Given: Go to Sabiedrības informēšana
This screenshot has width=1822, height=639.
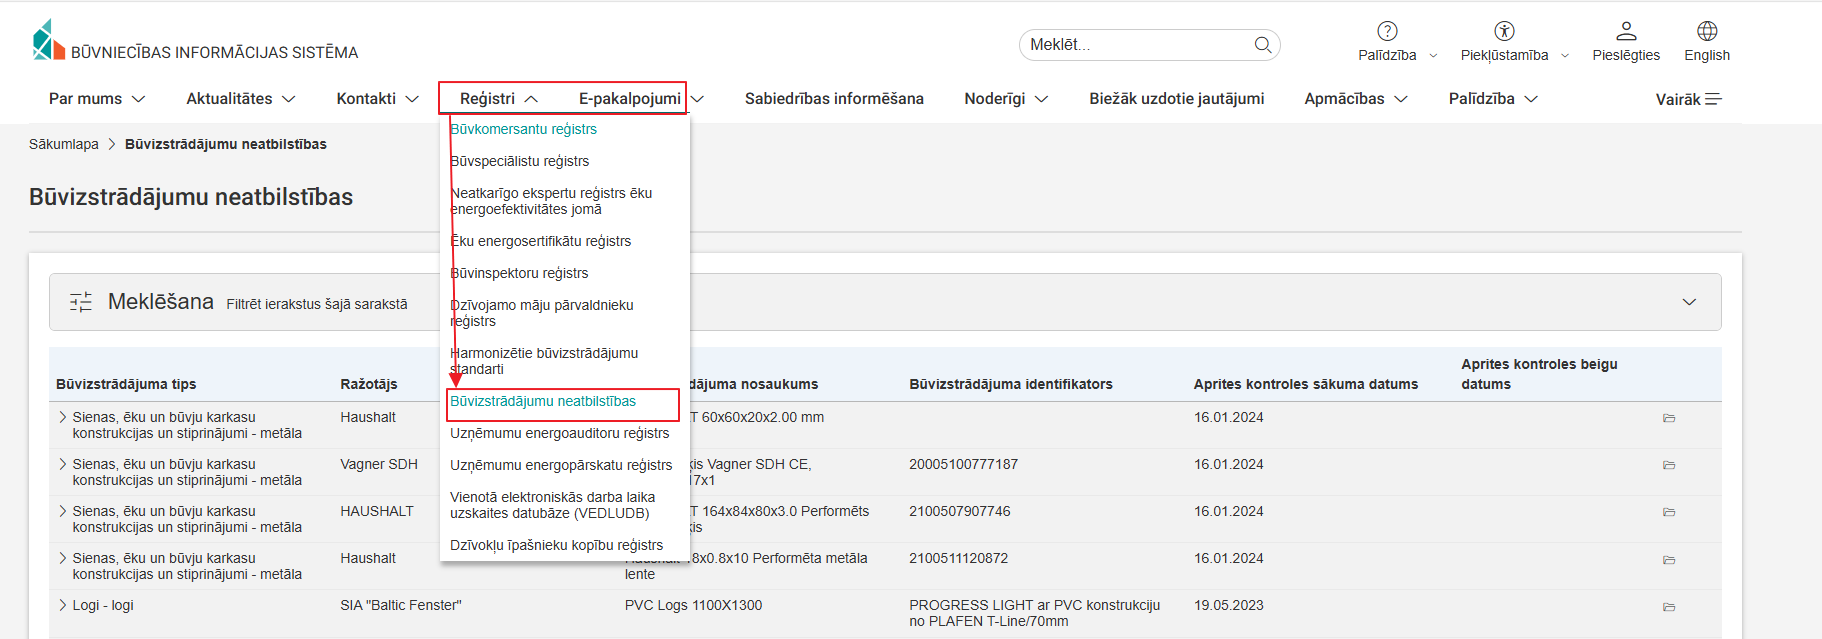Looking at the screenshot, I should pyautogui.click(x=834, y=98).
